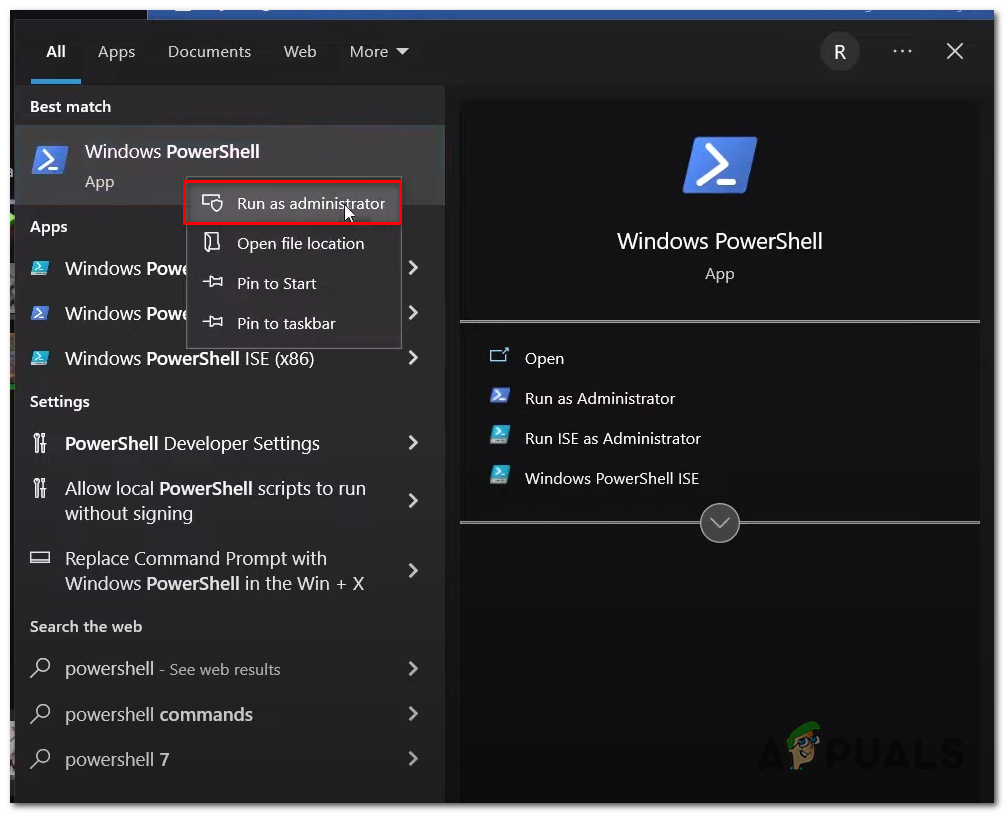Expand arrow for PowerShell Developer Settings
This screenshot has width=1005, height=814.
(413, 443)
